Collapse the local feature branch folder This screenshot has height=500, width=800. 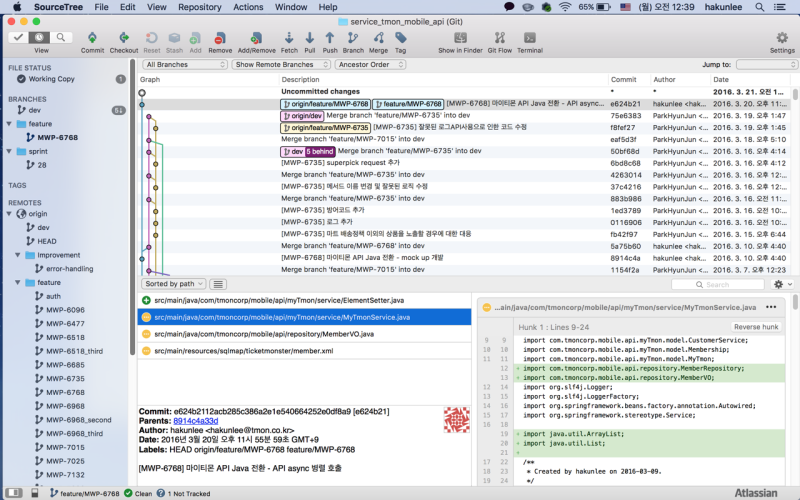(9, 124)
